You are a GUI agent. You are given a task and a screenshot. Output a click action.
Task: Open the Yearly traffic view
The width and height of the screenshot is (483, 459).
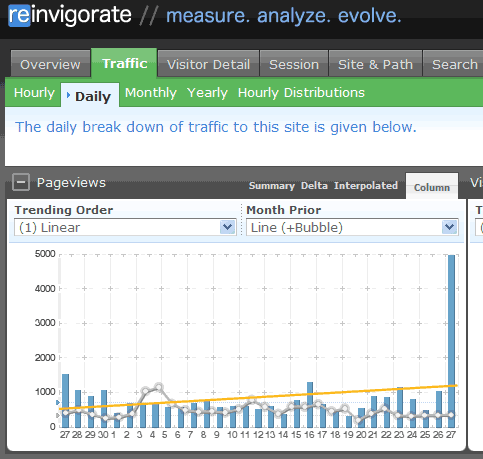tap(207, 93)
